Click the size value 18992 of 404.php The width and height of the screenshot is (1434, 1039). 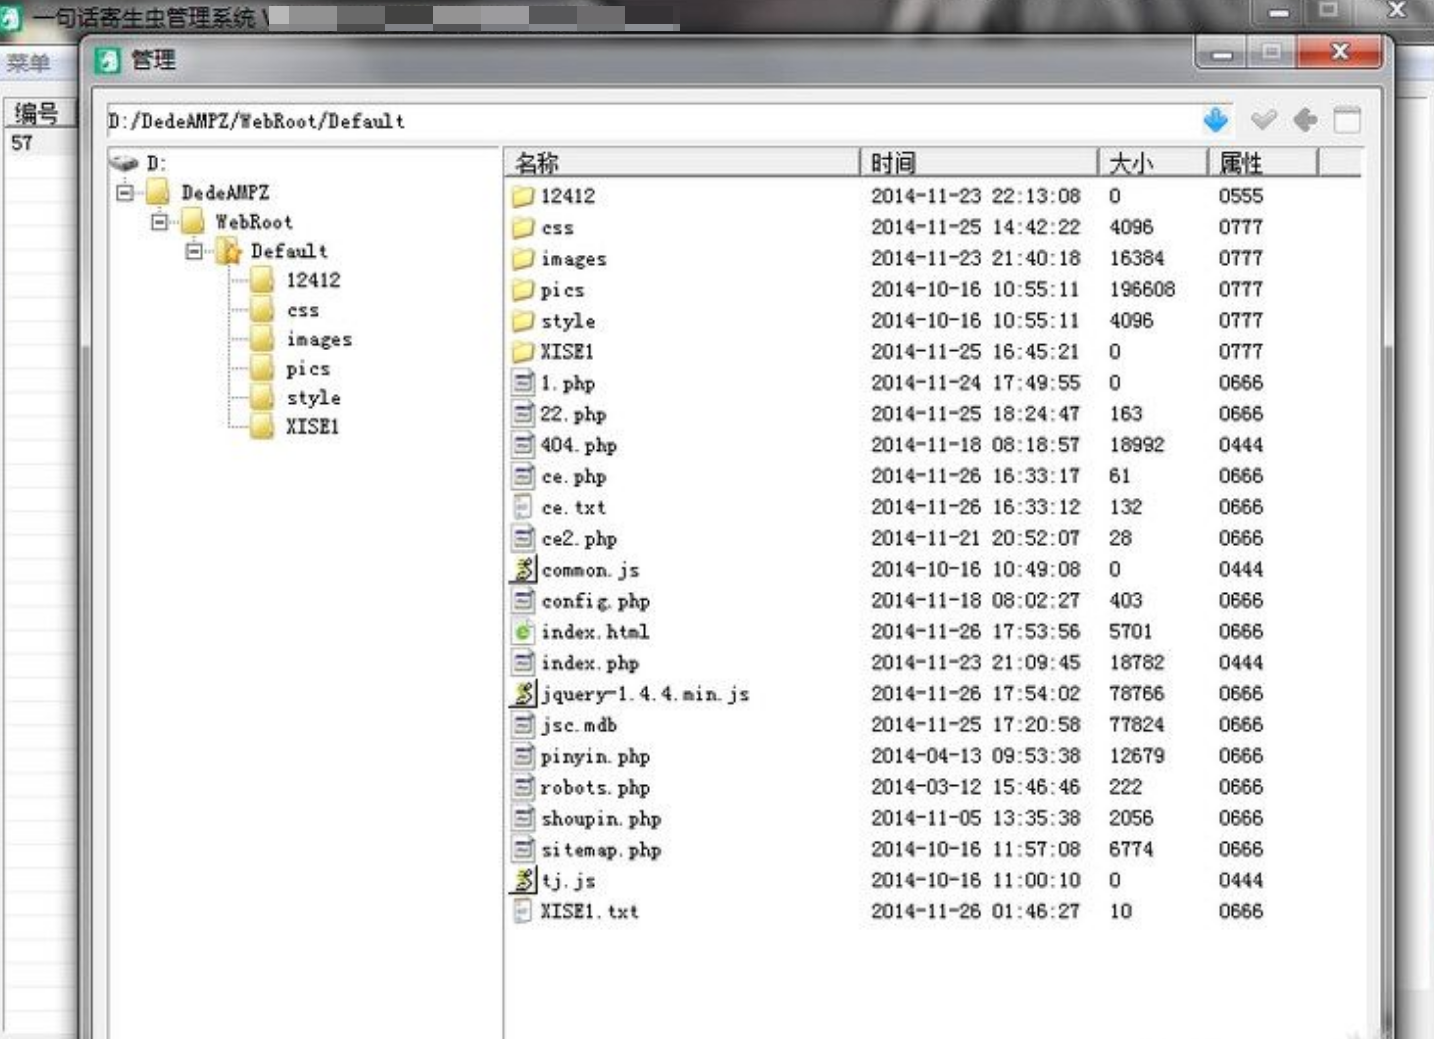pos(1136,444)
